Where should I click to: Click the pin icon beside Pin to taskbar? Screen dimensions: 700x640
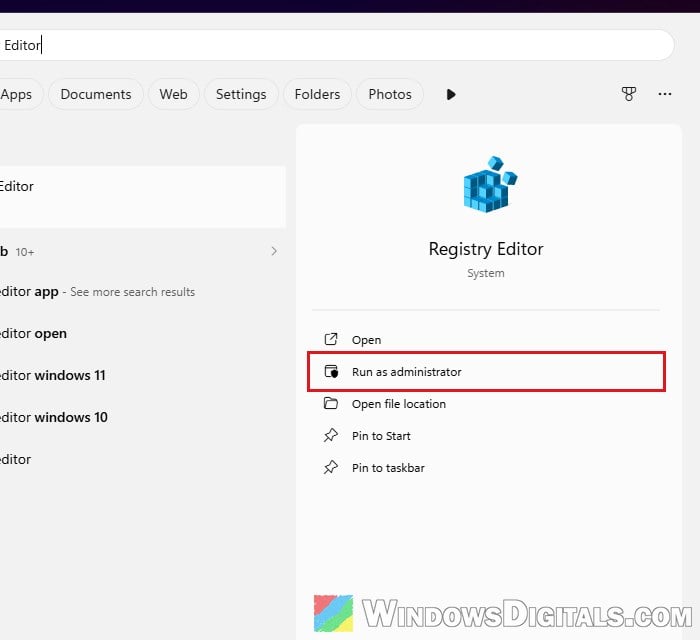(x=331, y=467)
